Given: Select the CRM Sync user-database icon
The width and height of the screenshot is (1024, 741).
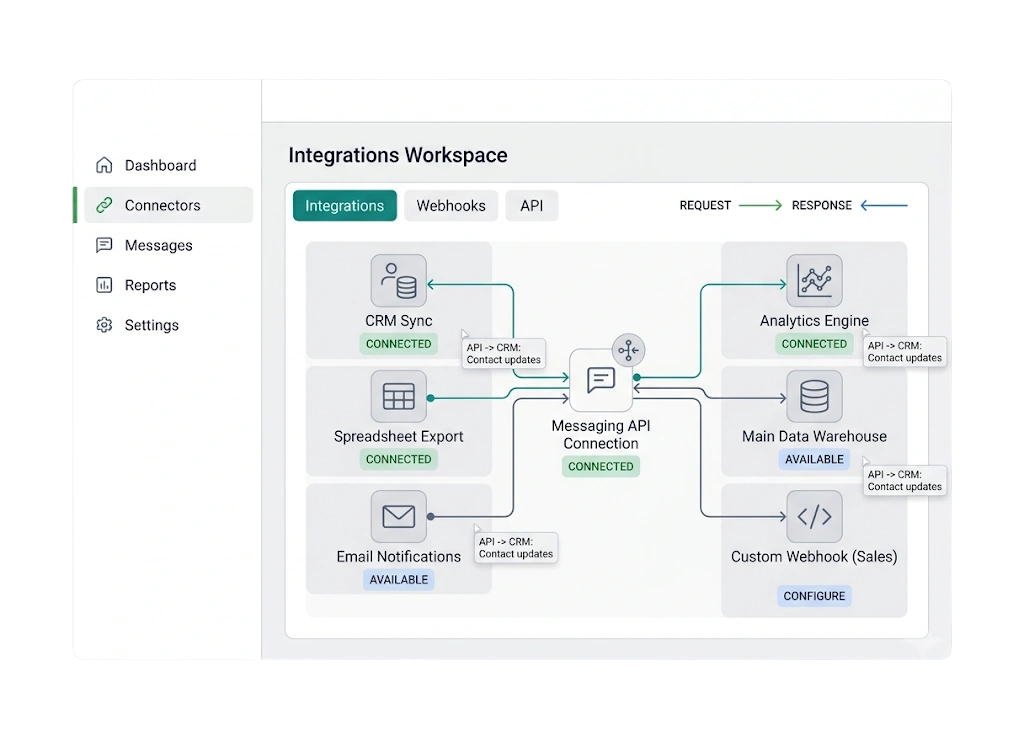Looking at the screenshot, I should pos(398,281).
